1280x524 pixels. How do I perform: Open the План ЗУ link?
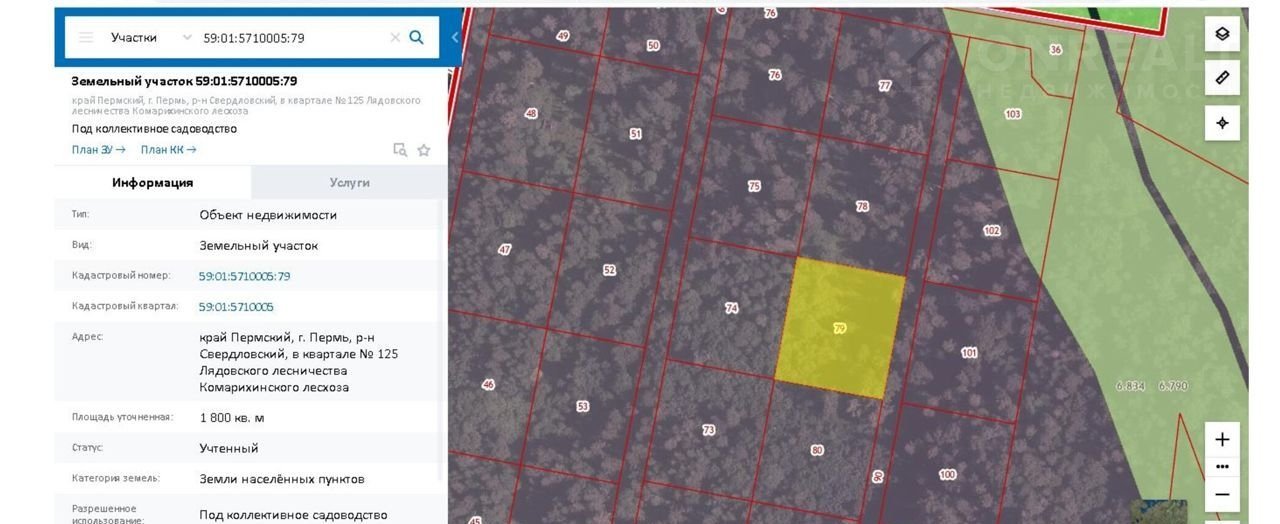coord(98,150)
